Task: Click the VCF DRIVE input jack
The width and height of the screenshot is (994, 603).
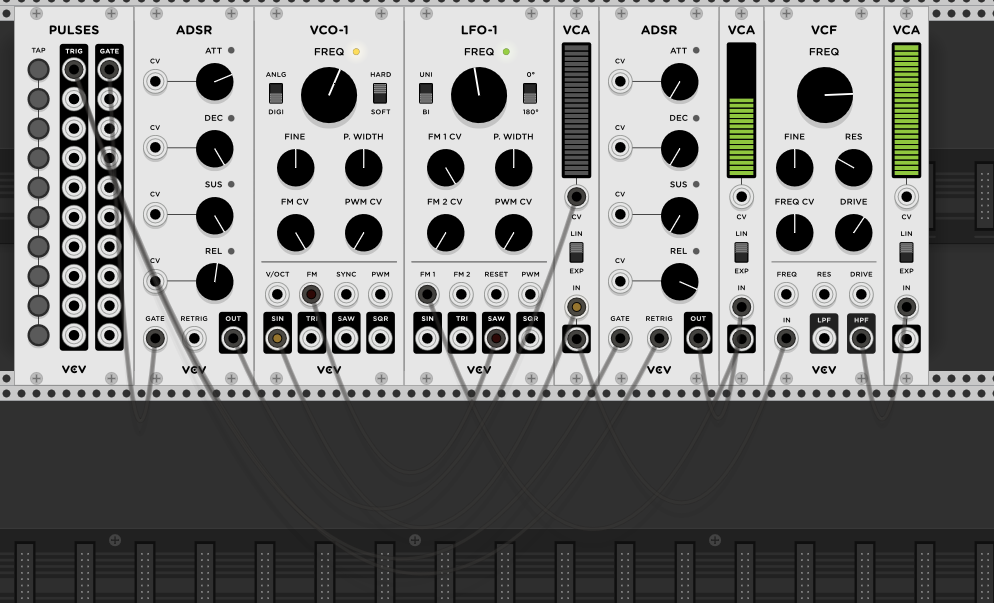Action: (861, 294)
